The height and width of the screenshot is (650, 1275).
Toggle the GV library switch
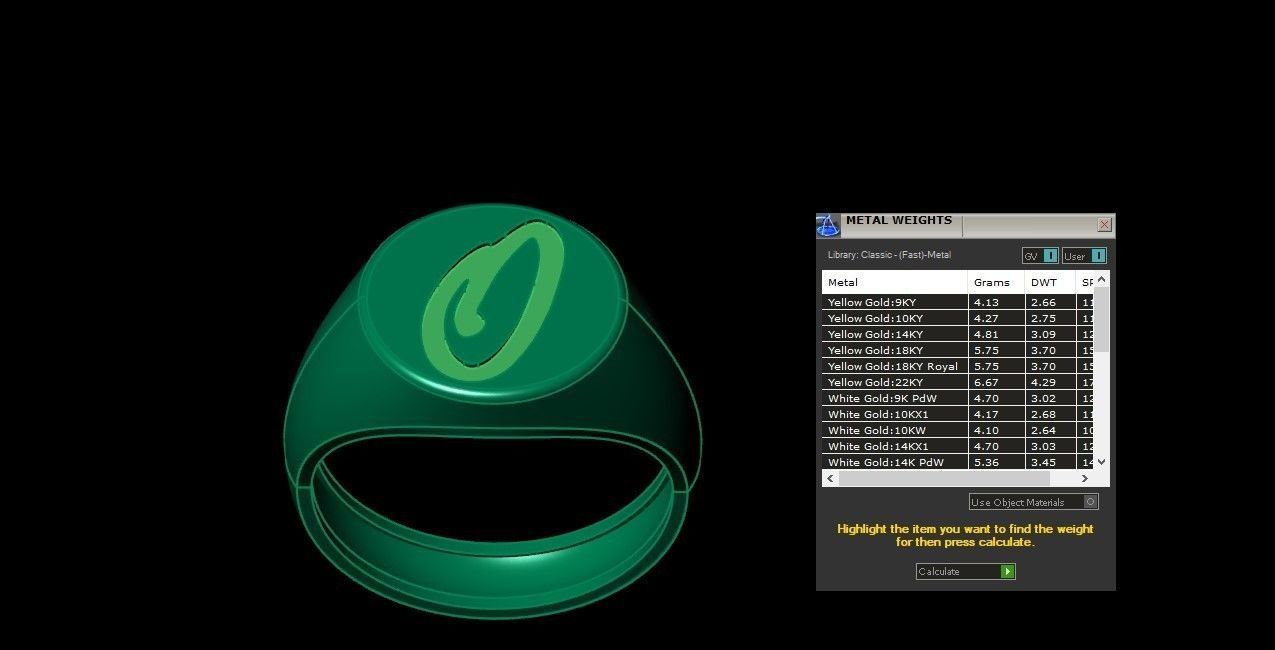tap(1040, 256)
